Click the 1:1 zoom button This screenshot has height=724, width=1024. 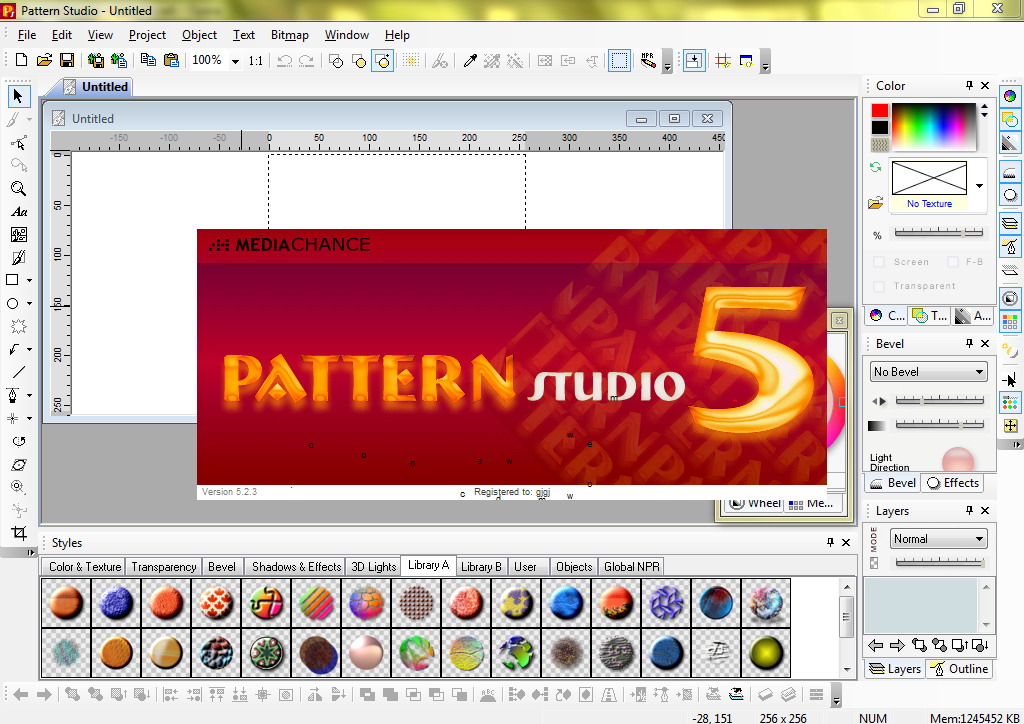pos(256,61)
